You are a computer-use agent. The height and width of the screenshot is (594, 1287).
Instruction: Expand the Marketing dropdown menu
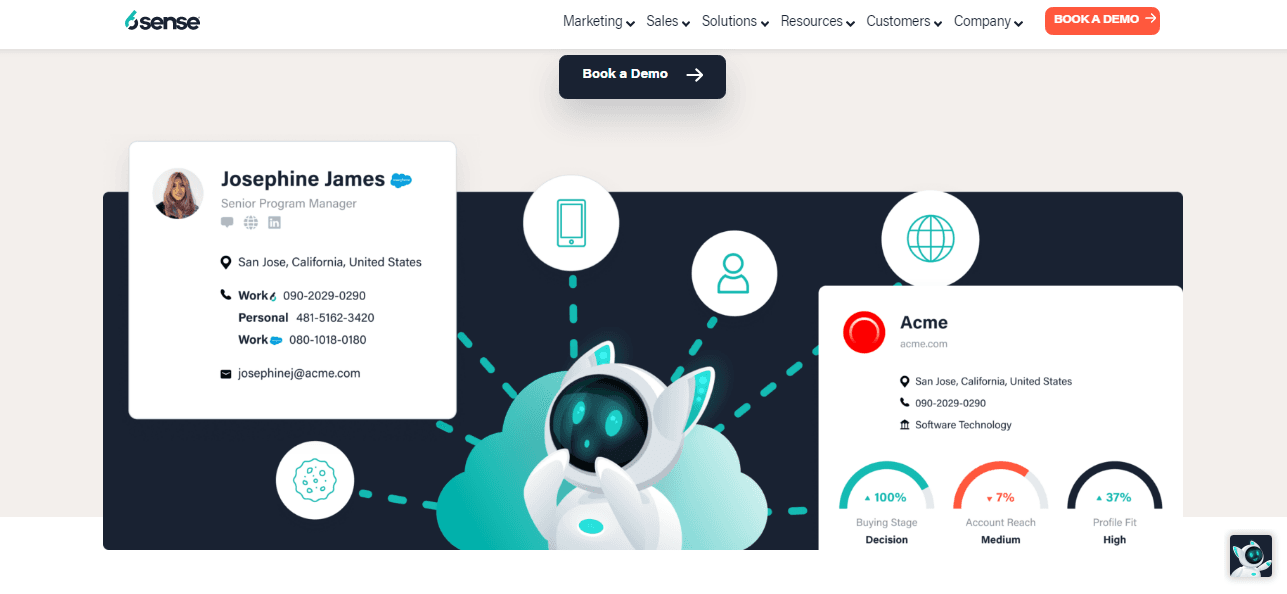point(599,21)
